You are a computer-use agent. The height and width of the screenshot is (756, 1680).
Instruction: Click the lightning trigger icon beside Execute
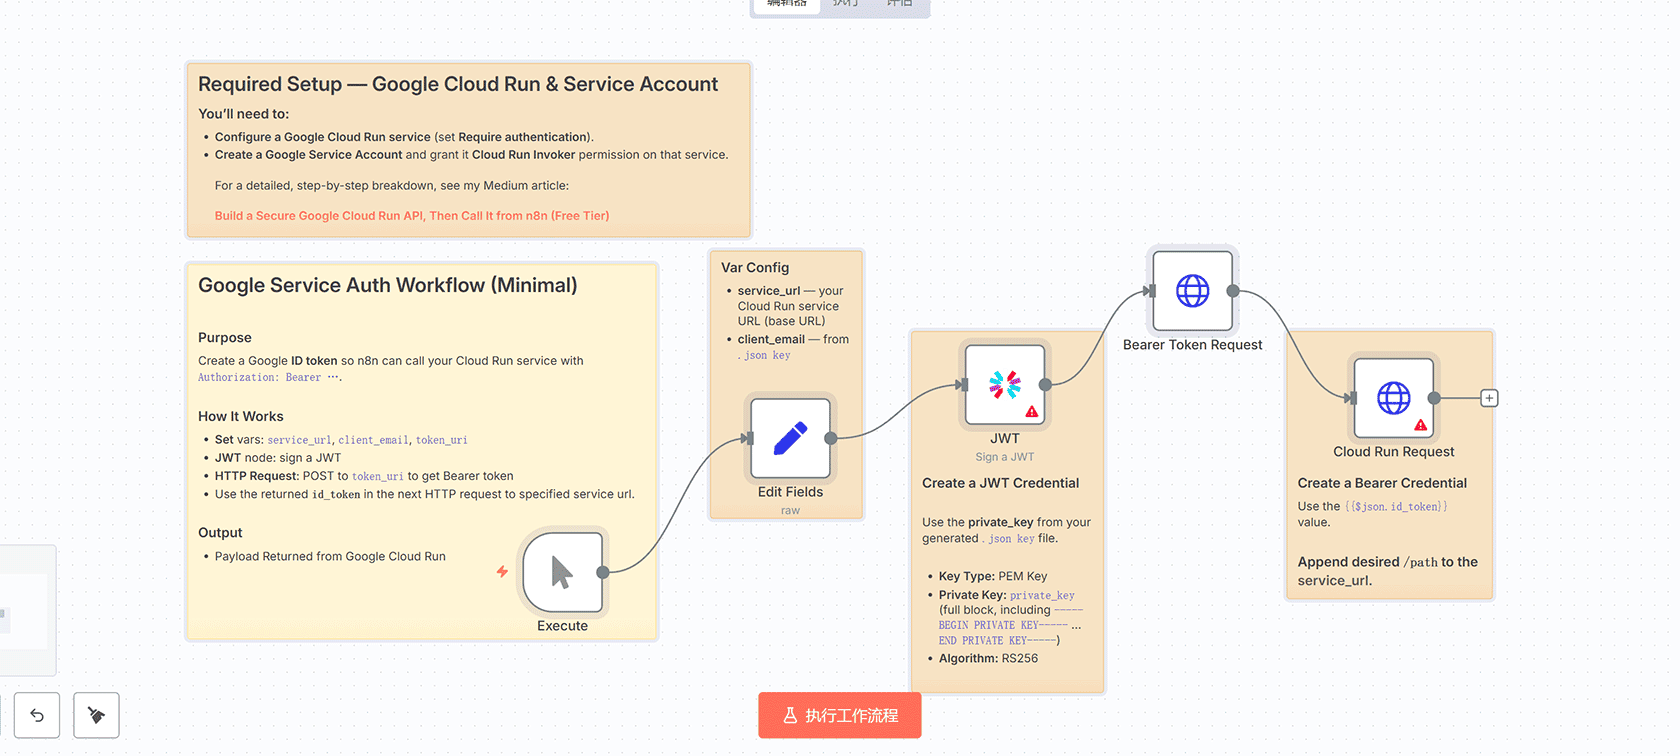pyautogui.click(x=502, y=572)
